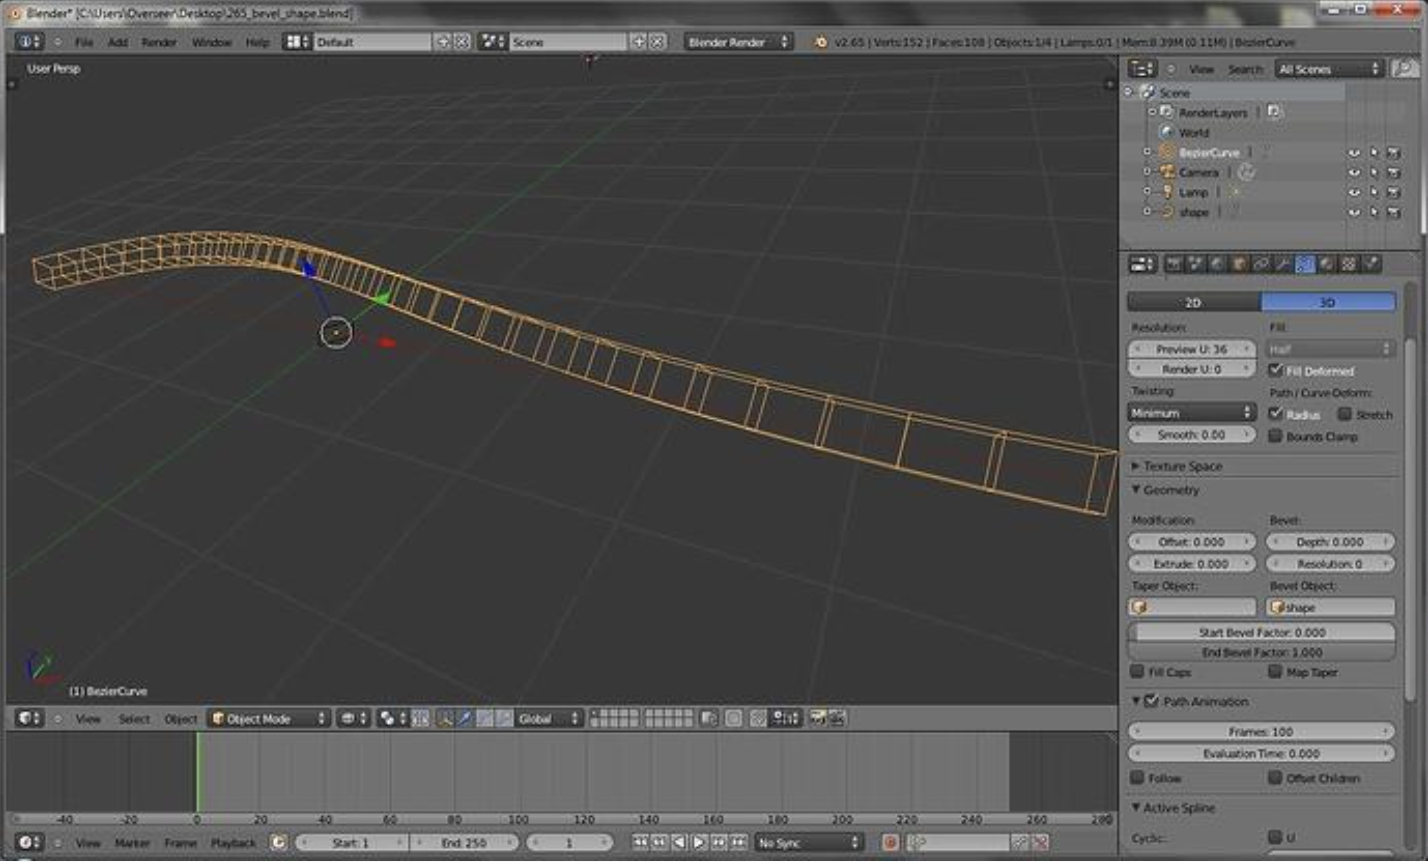Click the empty Taper Object field

tap(1192, 607)
